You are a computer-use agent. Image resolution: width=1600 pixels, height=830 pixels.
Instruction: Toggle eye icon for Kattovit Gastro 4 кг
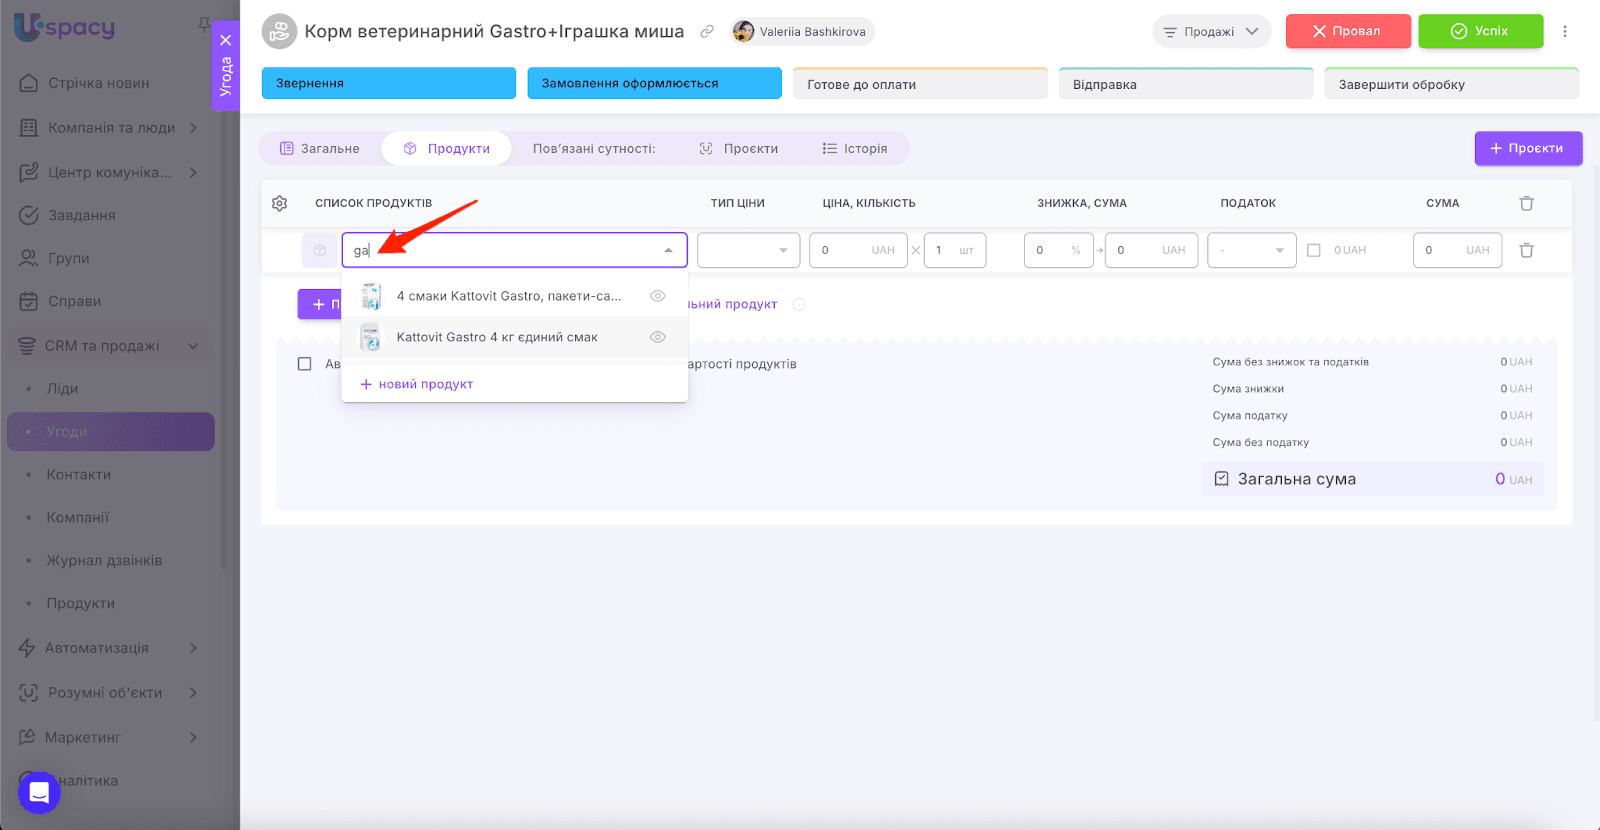(657, 337)
